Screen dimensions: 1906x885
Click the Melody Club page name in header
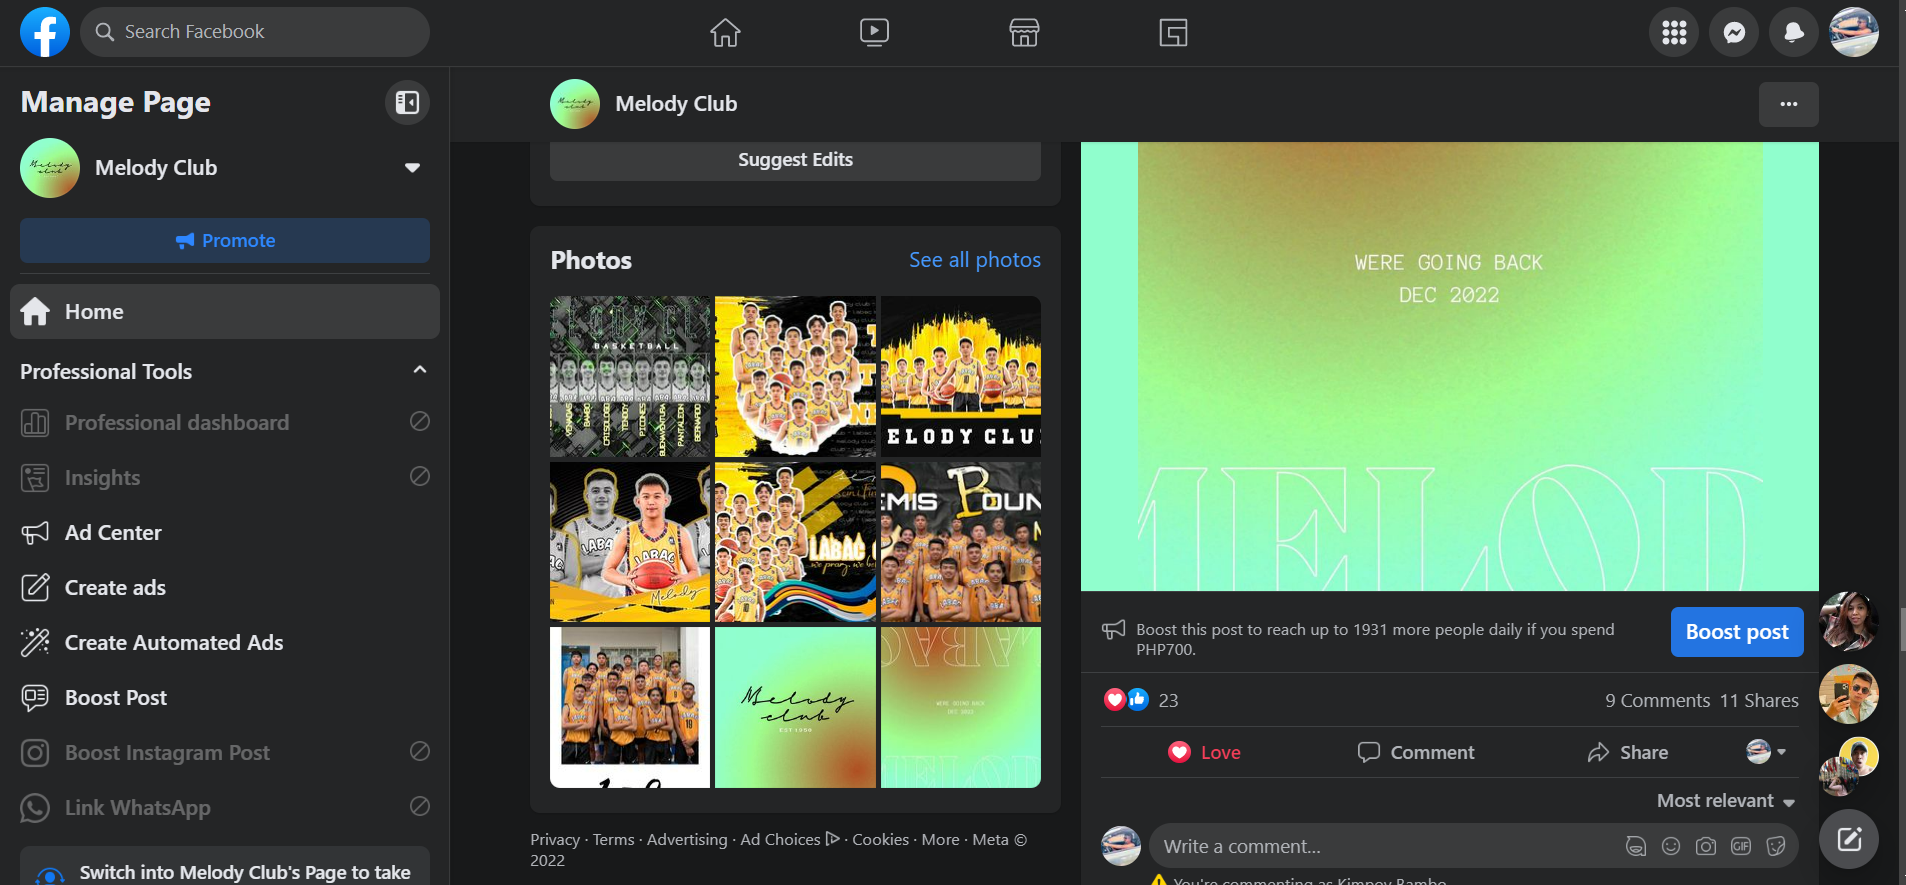[676, 104]
